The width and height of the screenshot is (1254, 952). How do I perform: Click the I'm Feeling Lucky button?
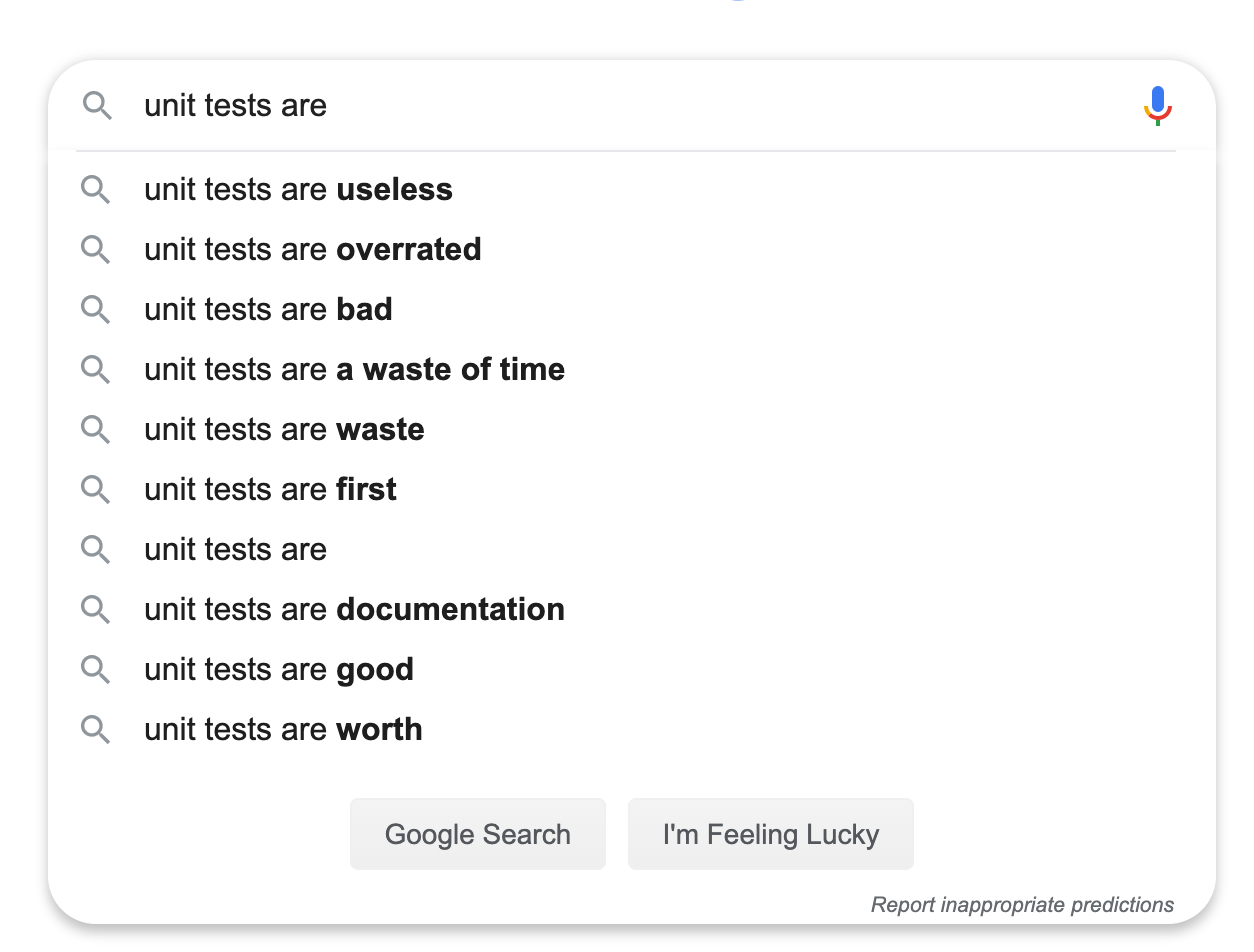point(771,834)
